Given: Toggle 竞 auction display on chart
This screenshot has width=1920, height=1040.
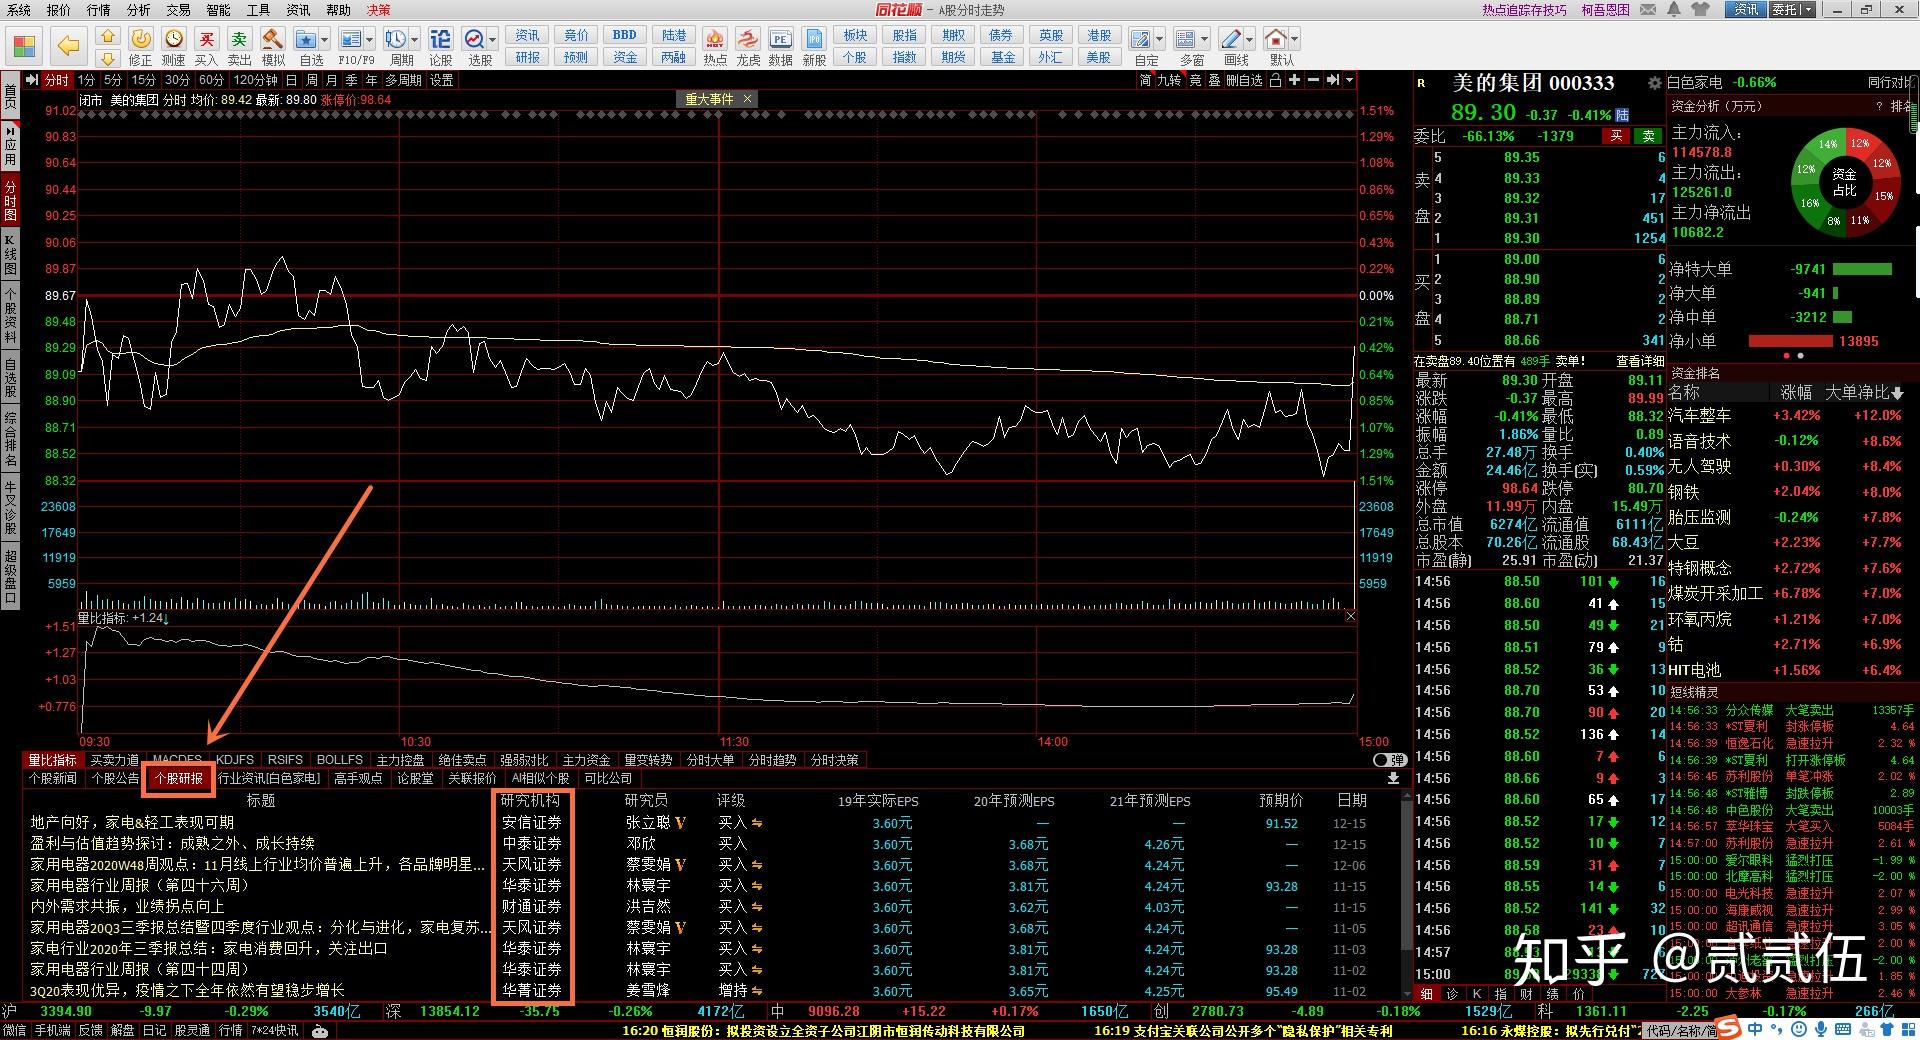Looking at the screenshot, I should (1195, 80).
